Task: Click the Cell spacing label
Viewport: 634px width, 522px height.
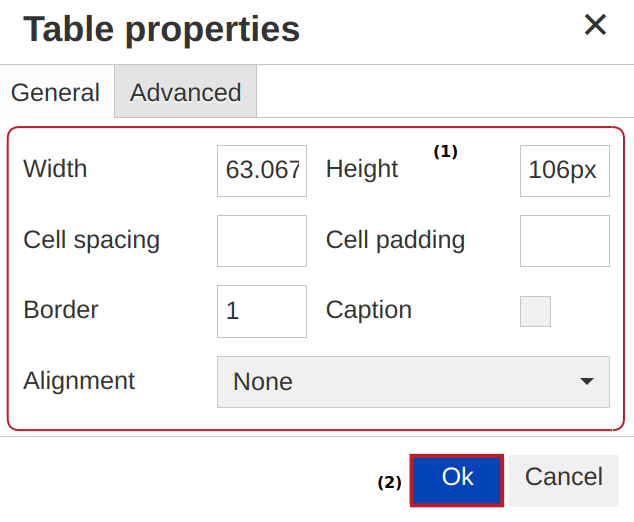Action: point(91,240)
